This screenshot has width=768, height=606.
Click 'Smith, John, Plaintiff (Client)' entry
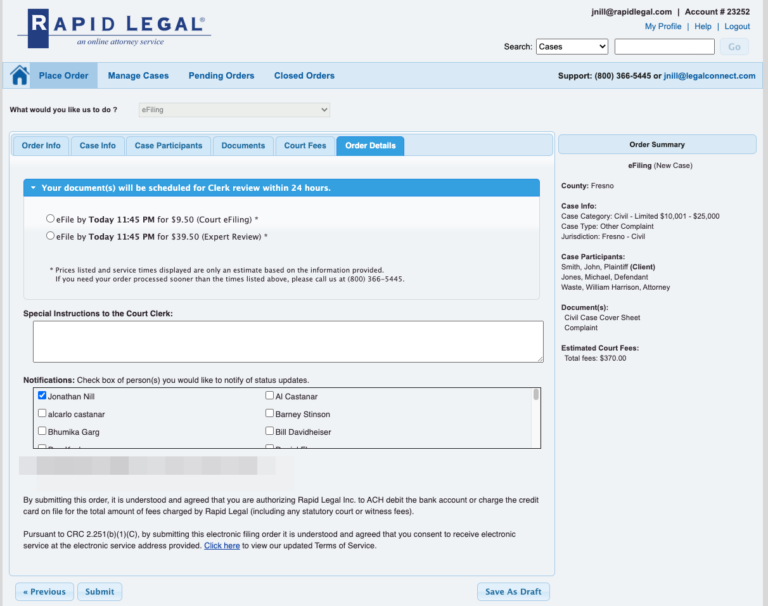[608, 267]
